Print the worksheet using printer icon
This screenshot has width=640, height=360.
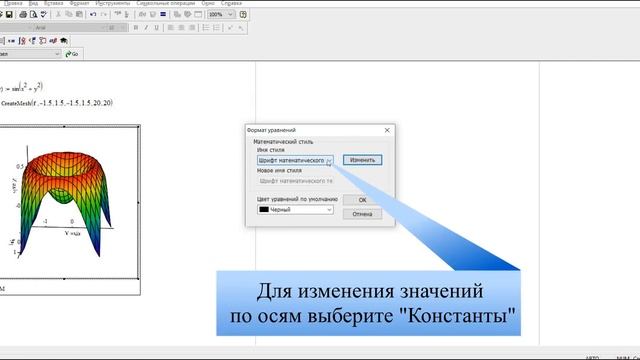[23, 15]
